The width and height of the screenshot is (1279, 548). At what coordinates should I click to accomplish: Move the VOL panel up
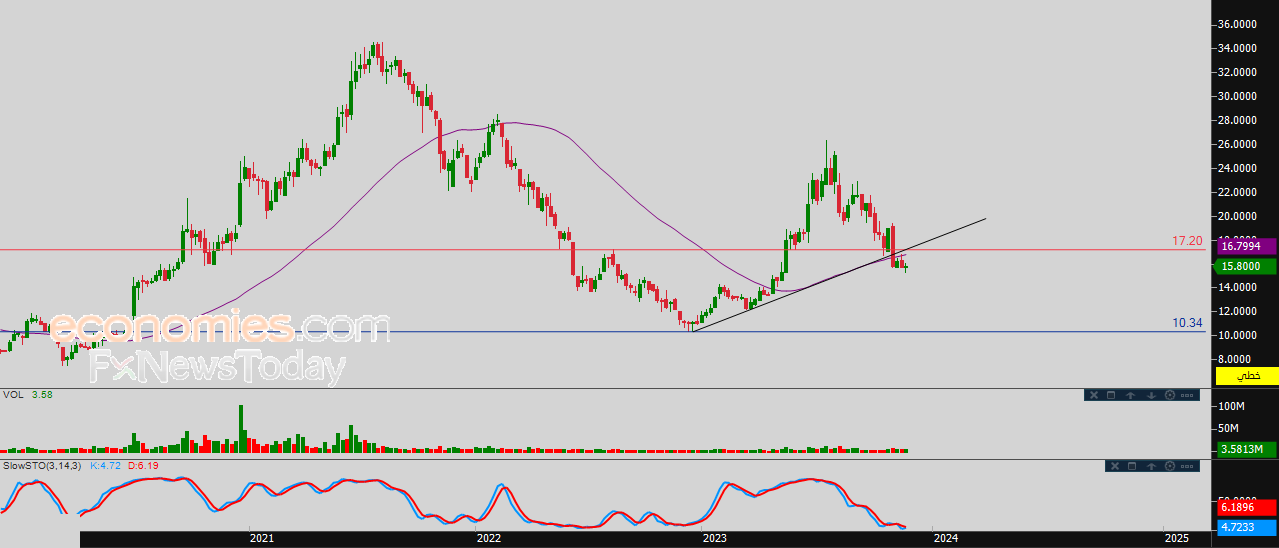coord(1130,395)
